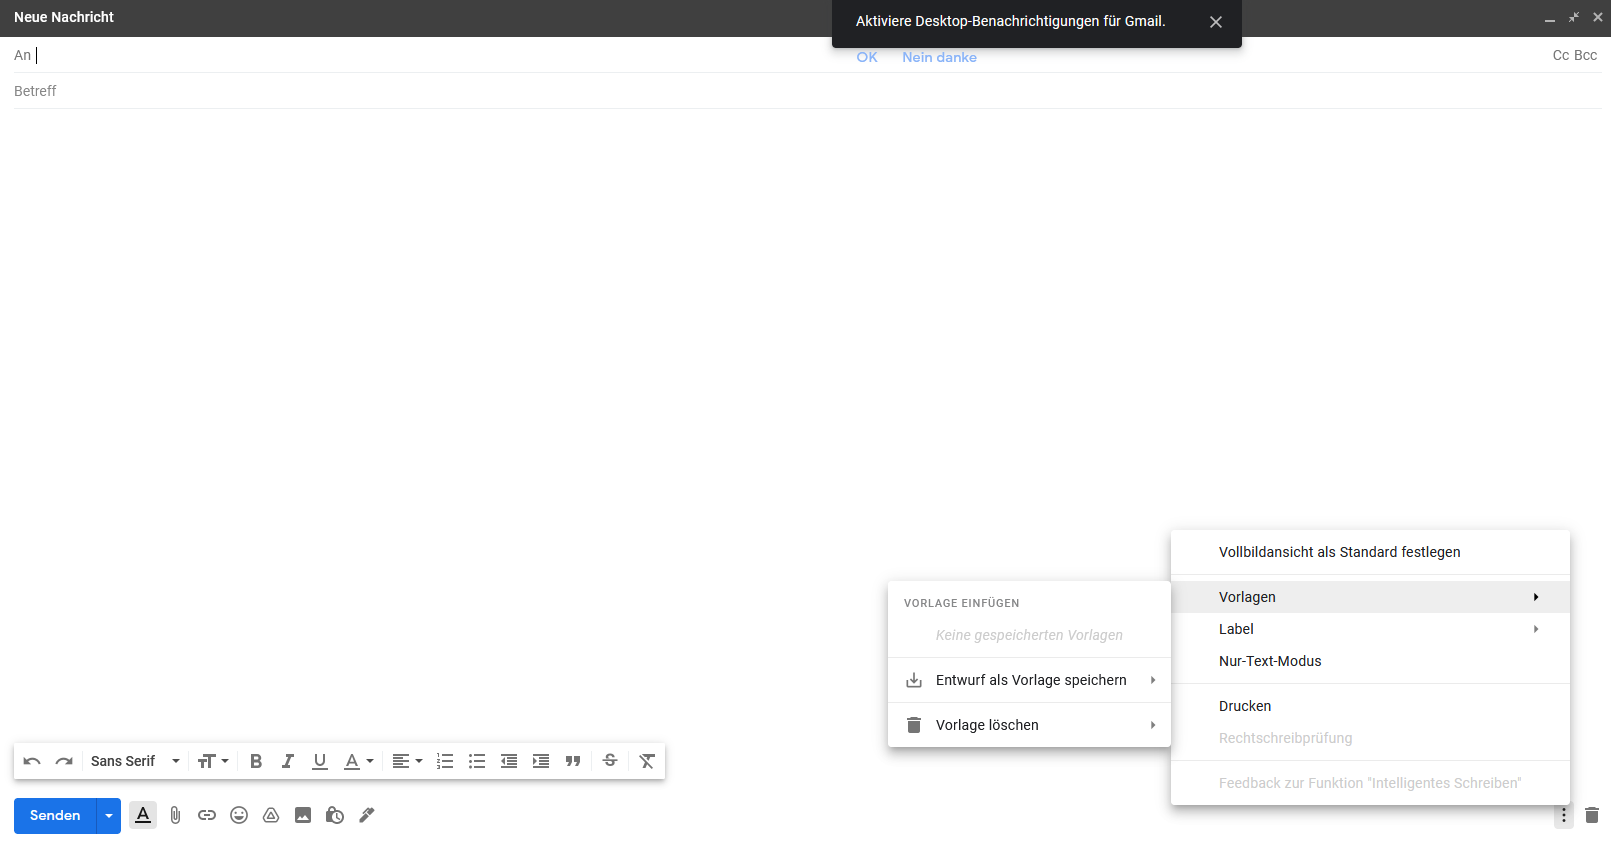This screenshot has width=1611, height=842.
Task: Select Nur-Text-Modus option
Action: [x=1370, y=661]
